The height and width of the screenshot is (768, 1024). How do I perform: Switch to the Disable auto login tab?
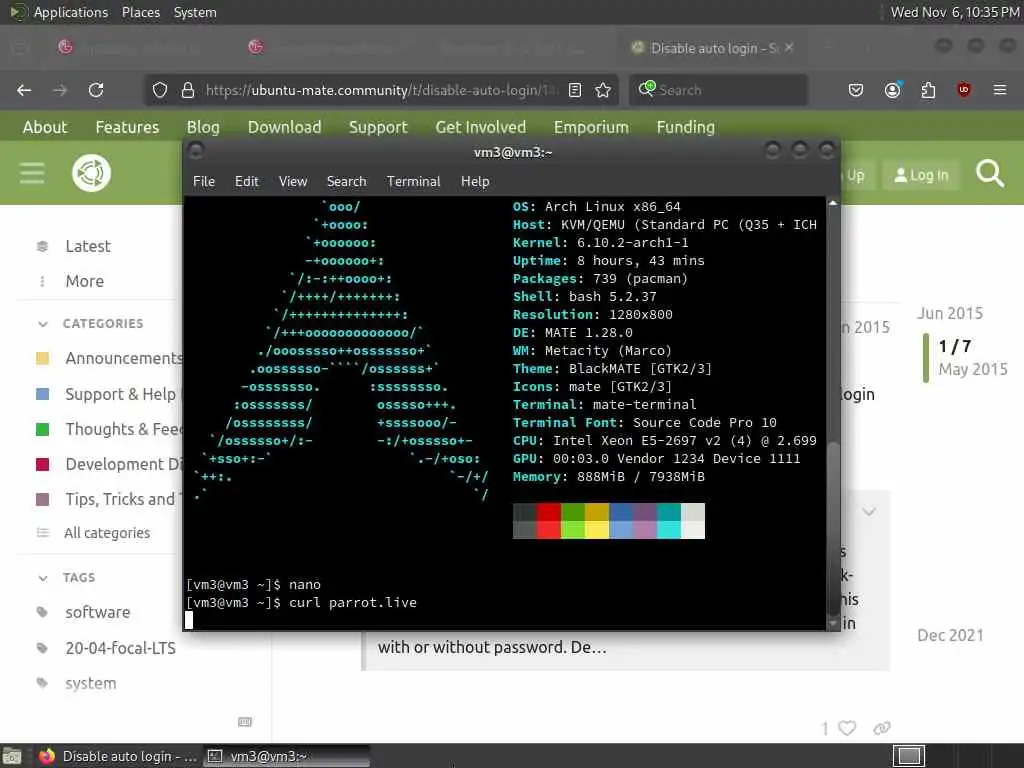pos(712,48)
